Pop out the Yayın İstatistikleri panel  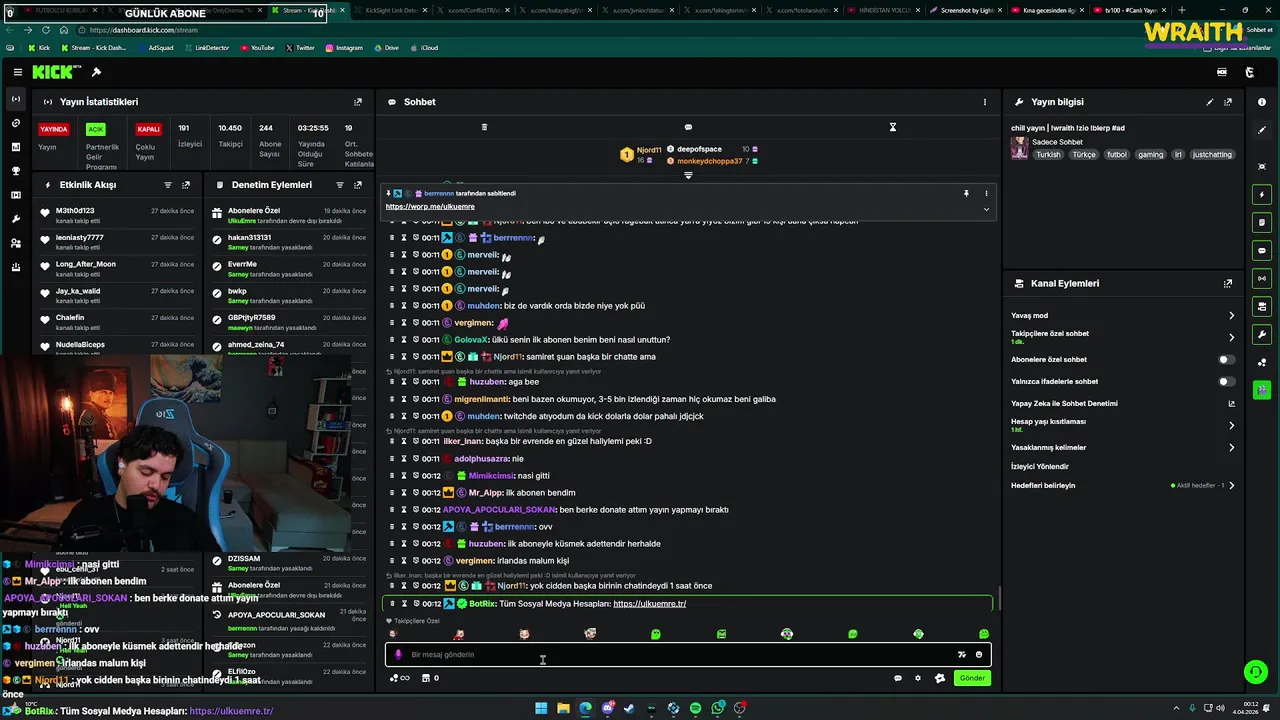[358, 102]
